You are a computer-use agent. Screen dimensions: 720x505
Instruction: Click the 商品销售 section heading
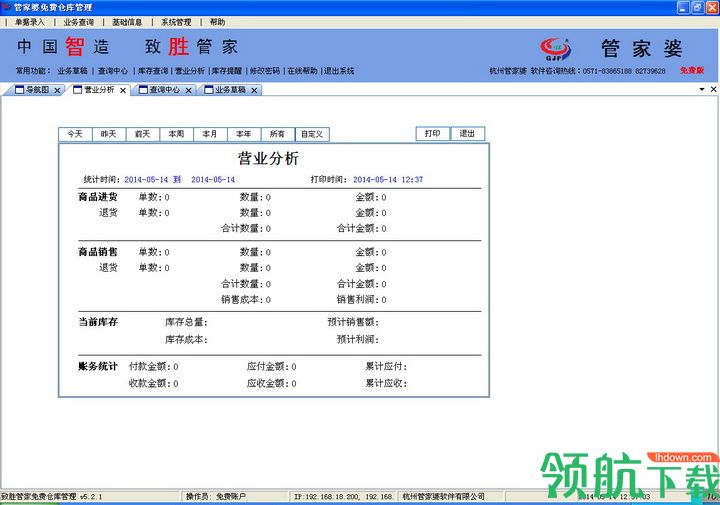98,252
